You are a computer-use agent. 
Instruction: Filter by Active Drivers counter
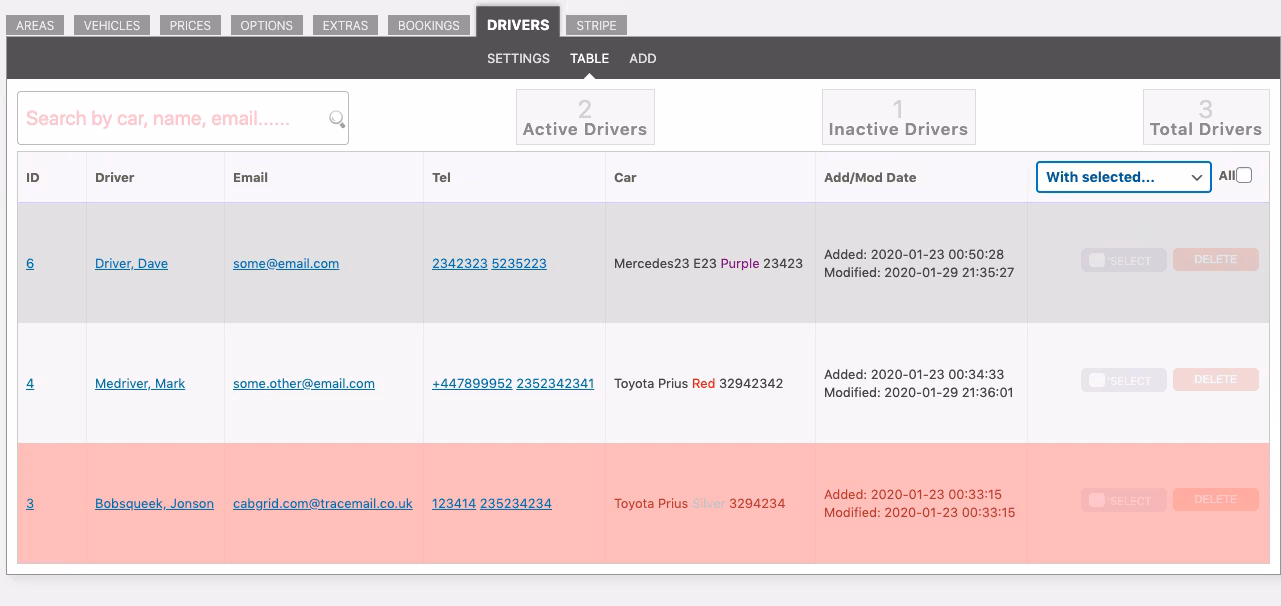click(x=585, y=117)
